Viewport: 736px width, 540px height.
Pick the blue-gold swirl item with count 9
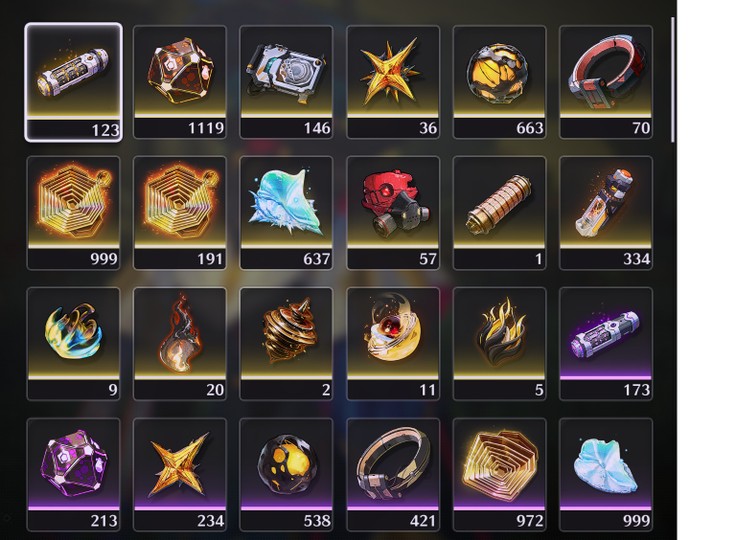[x=73, y=344]
